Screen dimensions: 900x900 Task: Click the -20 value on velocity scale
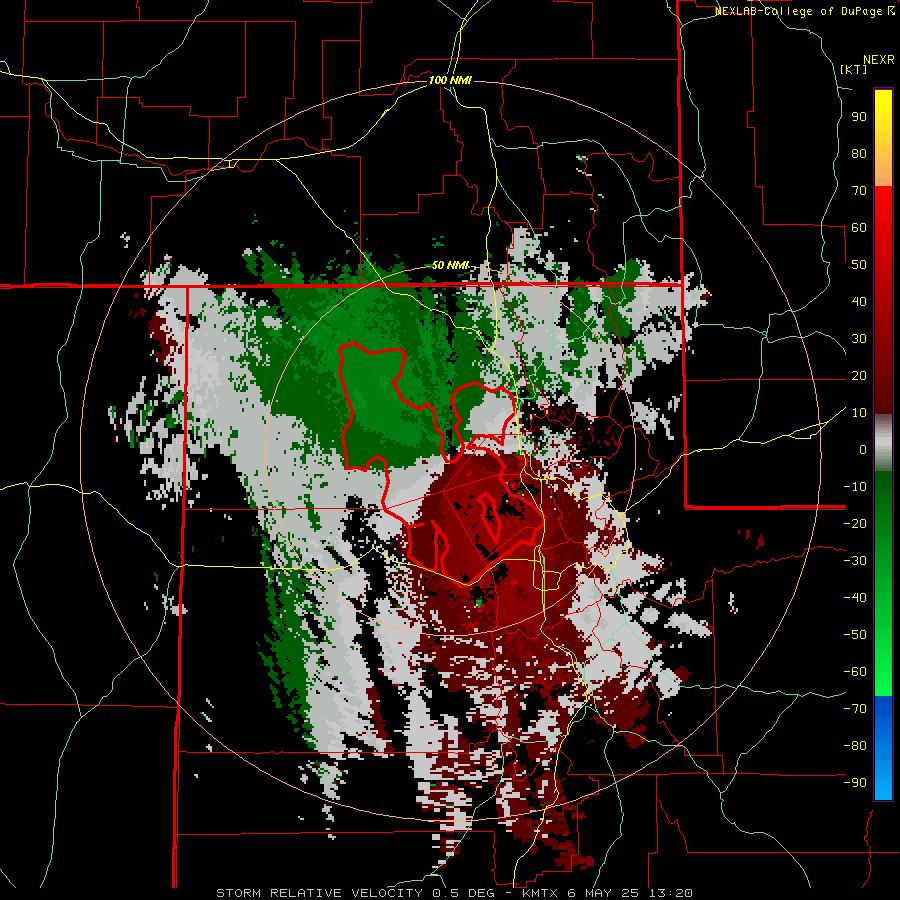[855, 524]
